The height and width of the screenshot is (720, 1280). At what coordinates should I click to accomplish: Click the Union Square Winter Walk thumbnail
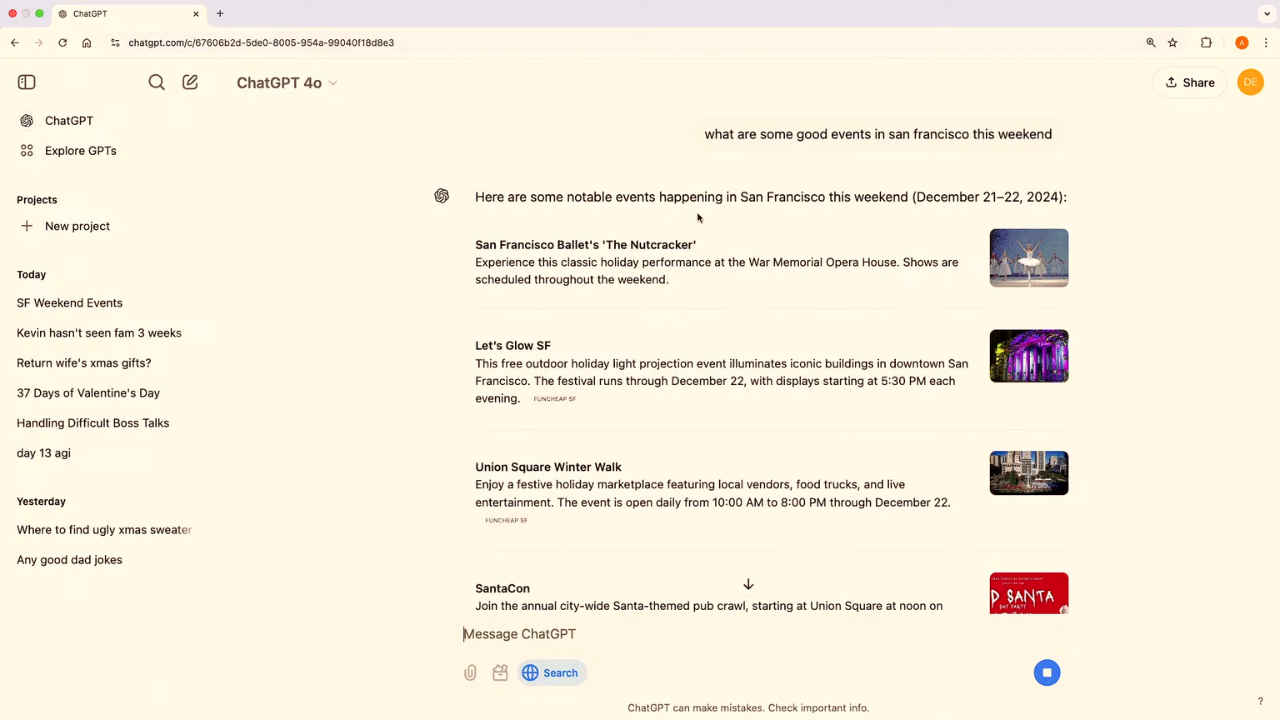pyautogui.click(x=1029, y=473)
